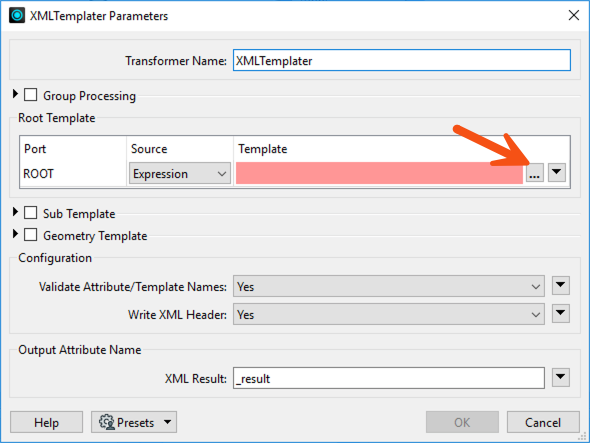This screenshot has width=590, height=443.
Task: Enable the Geometry Template checkbox
Action: click(x=30, y=235)
